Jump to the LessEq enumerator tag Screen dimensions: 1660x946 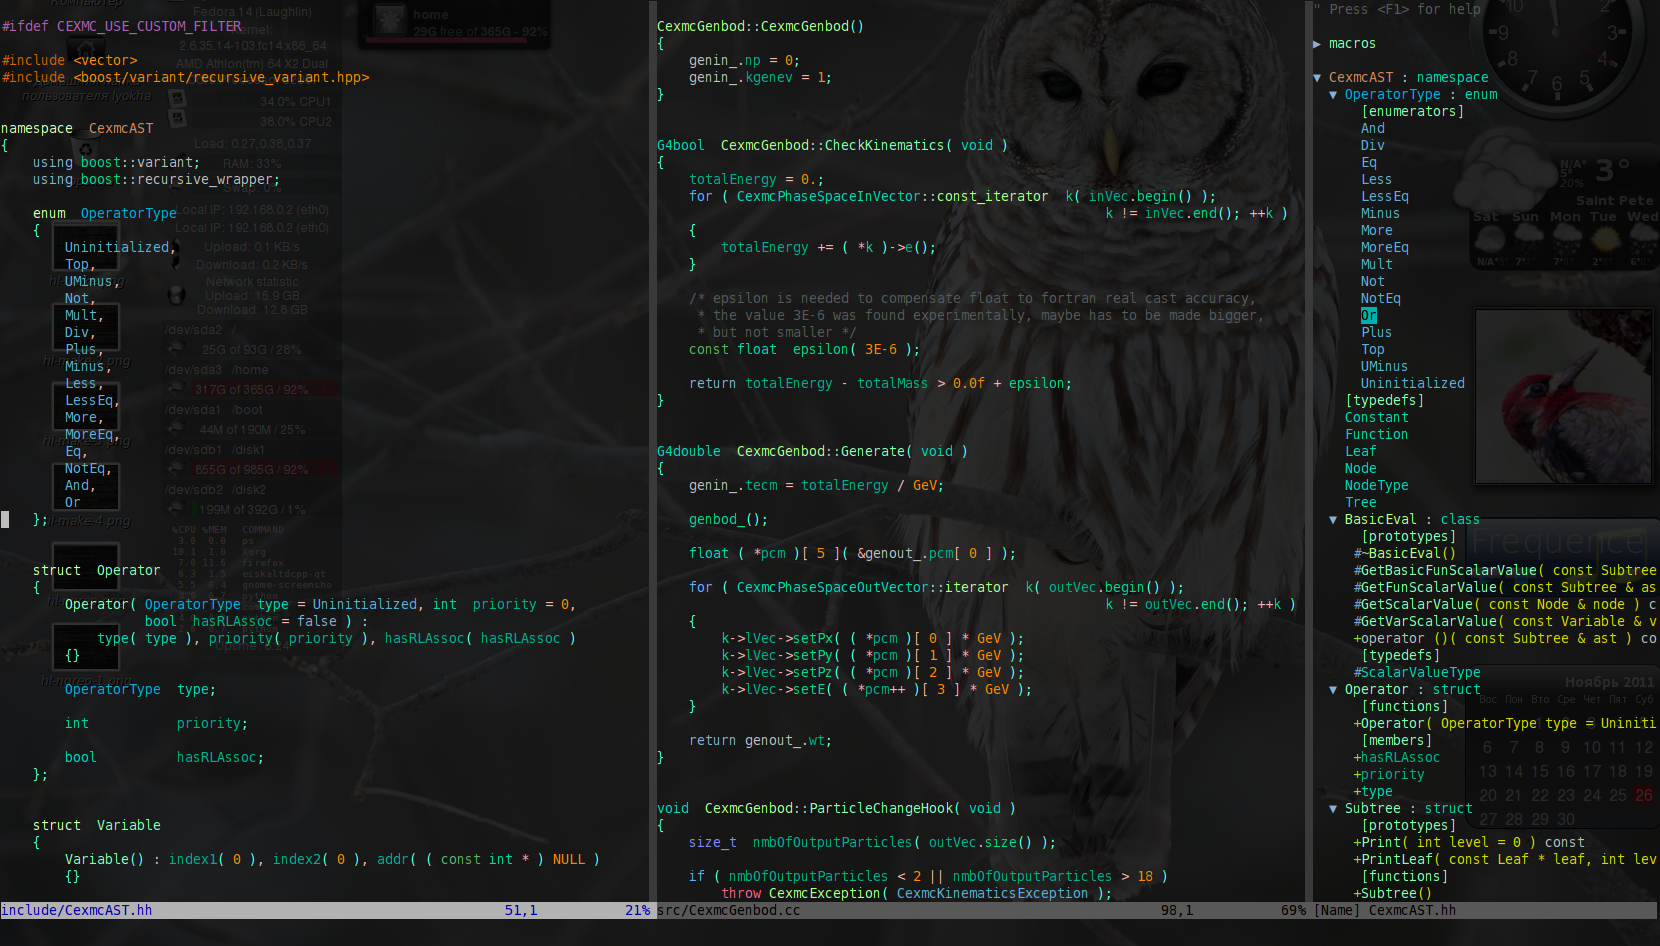(x=1385, y=196)
